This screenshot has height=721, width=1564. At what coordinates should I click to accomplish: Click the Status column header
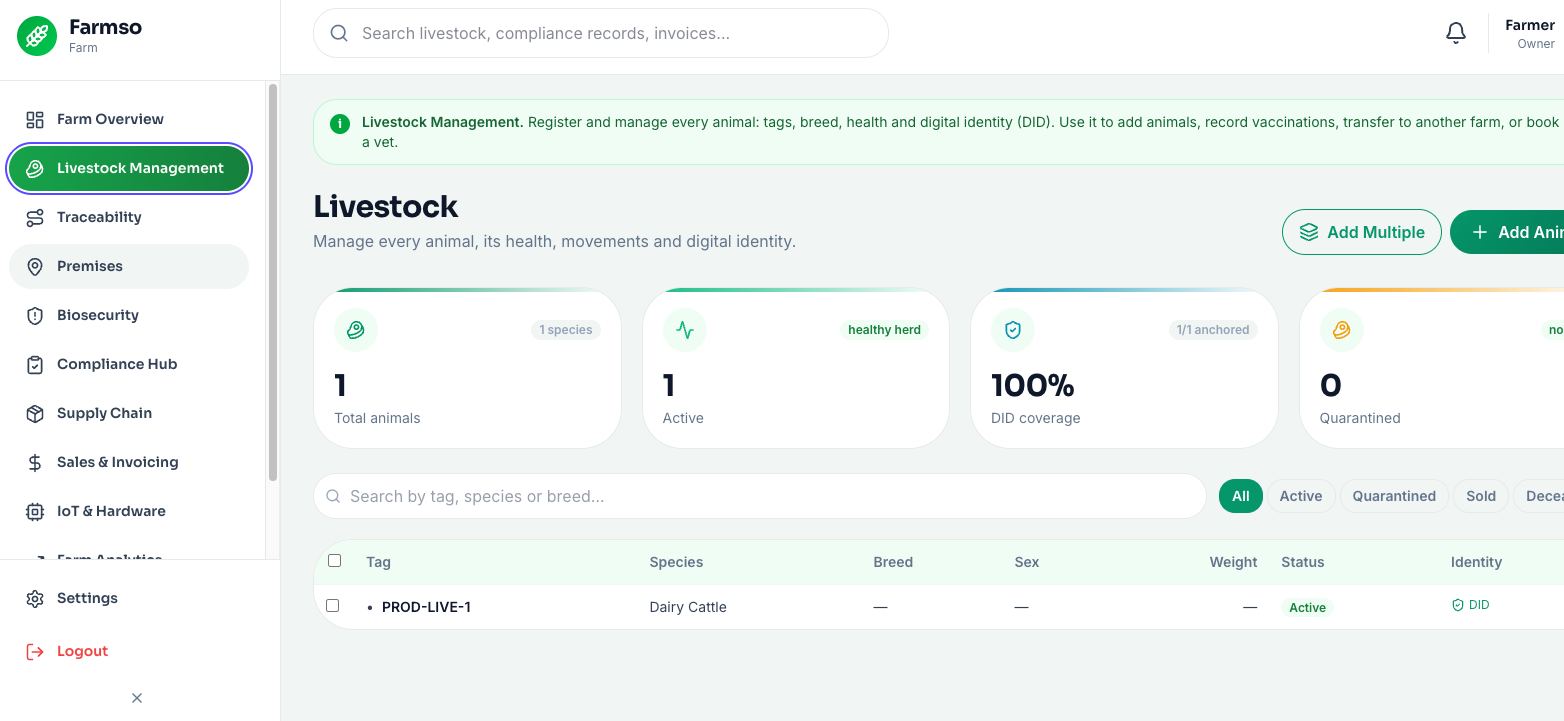tap(1303, 562)
